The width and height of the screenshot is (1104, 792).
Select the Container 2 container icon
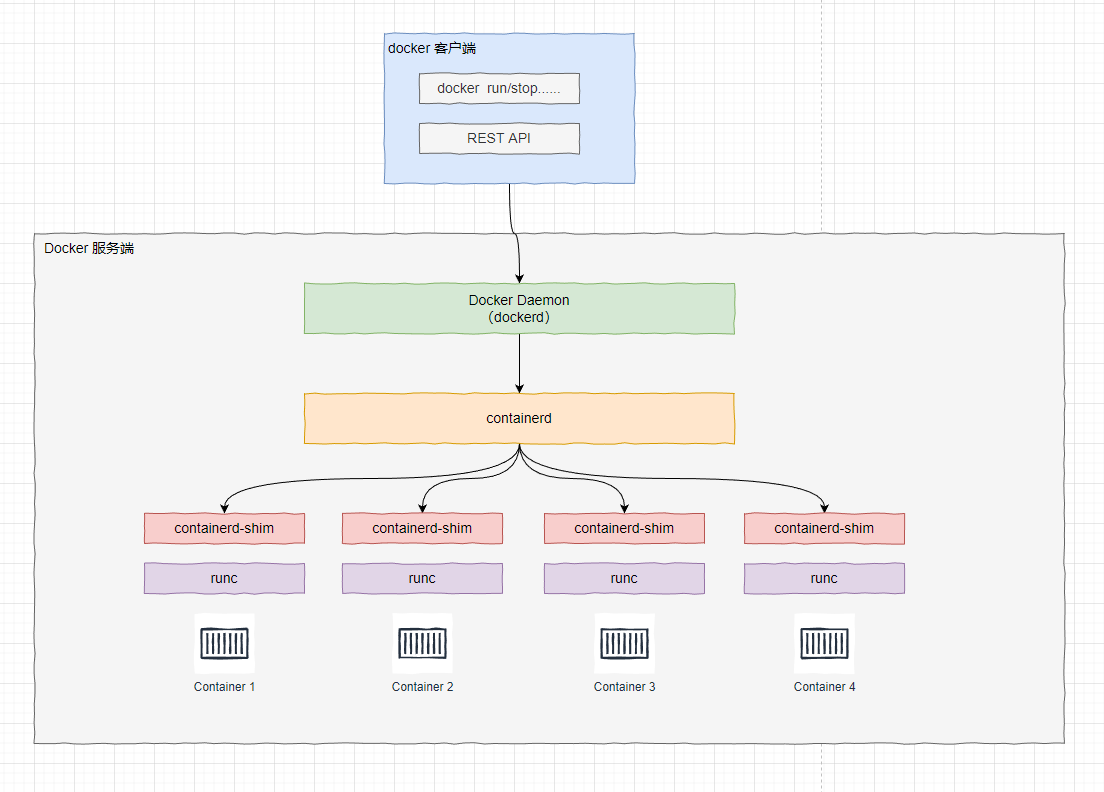point(422,643)
